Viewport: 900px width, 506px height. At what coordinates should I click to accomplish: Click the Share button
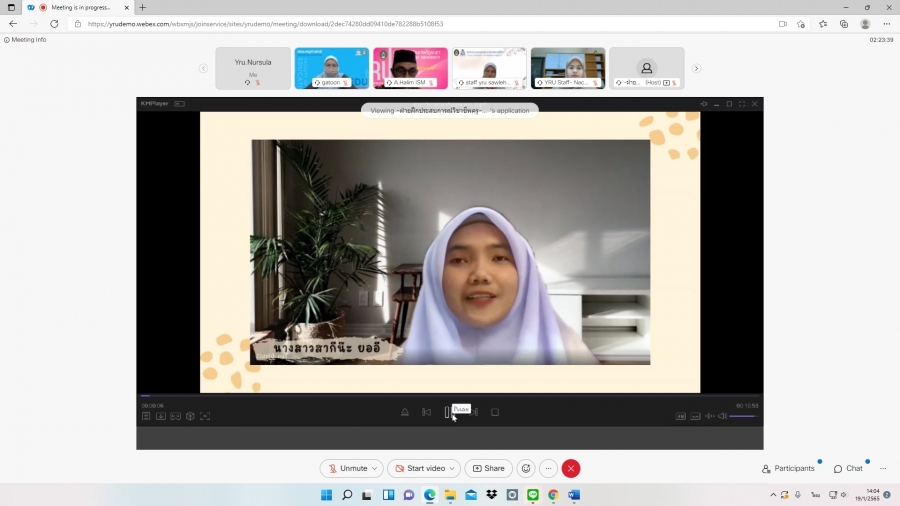tap(489, 468)
